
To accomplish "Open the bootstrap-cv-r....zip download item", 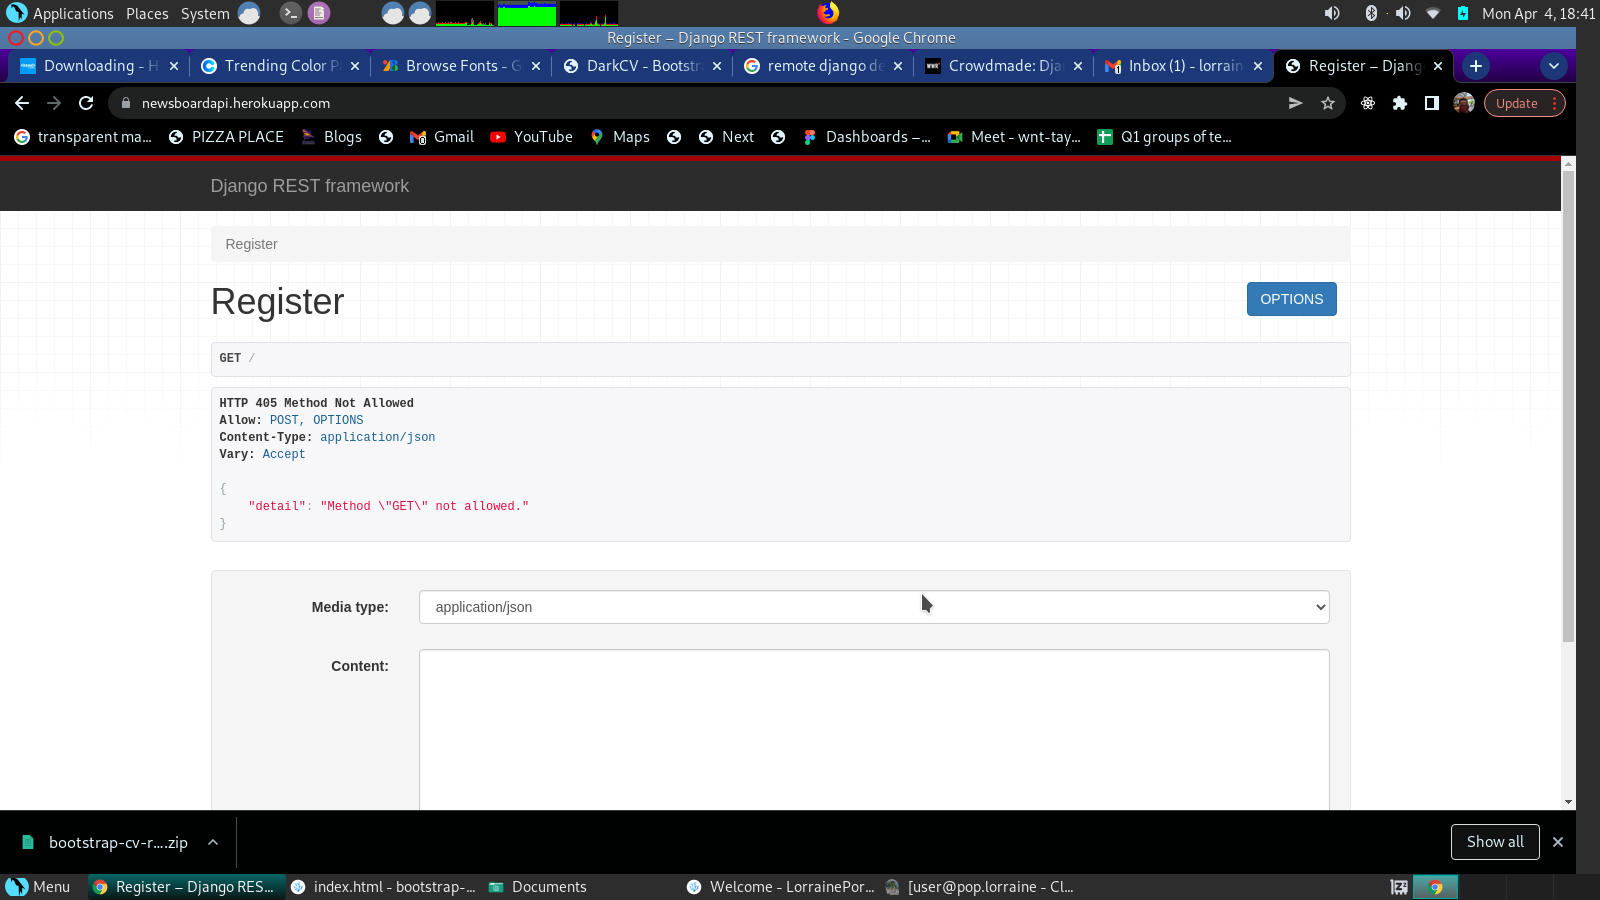I will click(105, 842).
